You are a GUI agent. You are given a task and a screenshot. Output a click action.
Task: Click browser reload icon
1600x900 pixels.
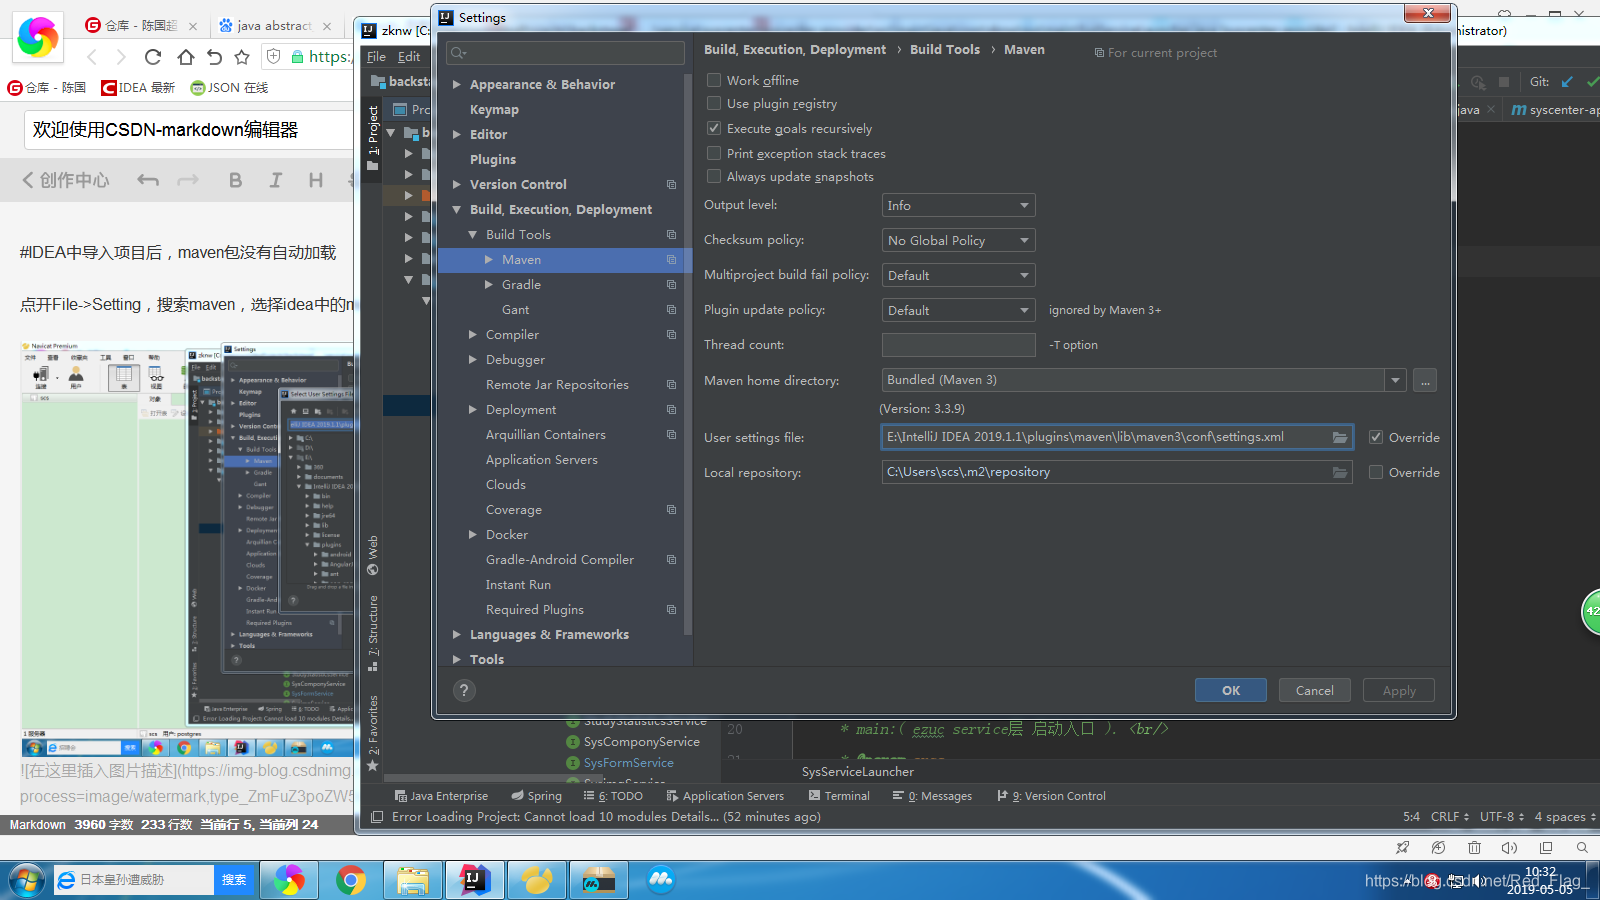point(153,57)
